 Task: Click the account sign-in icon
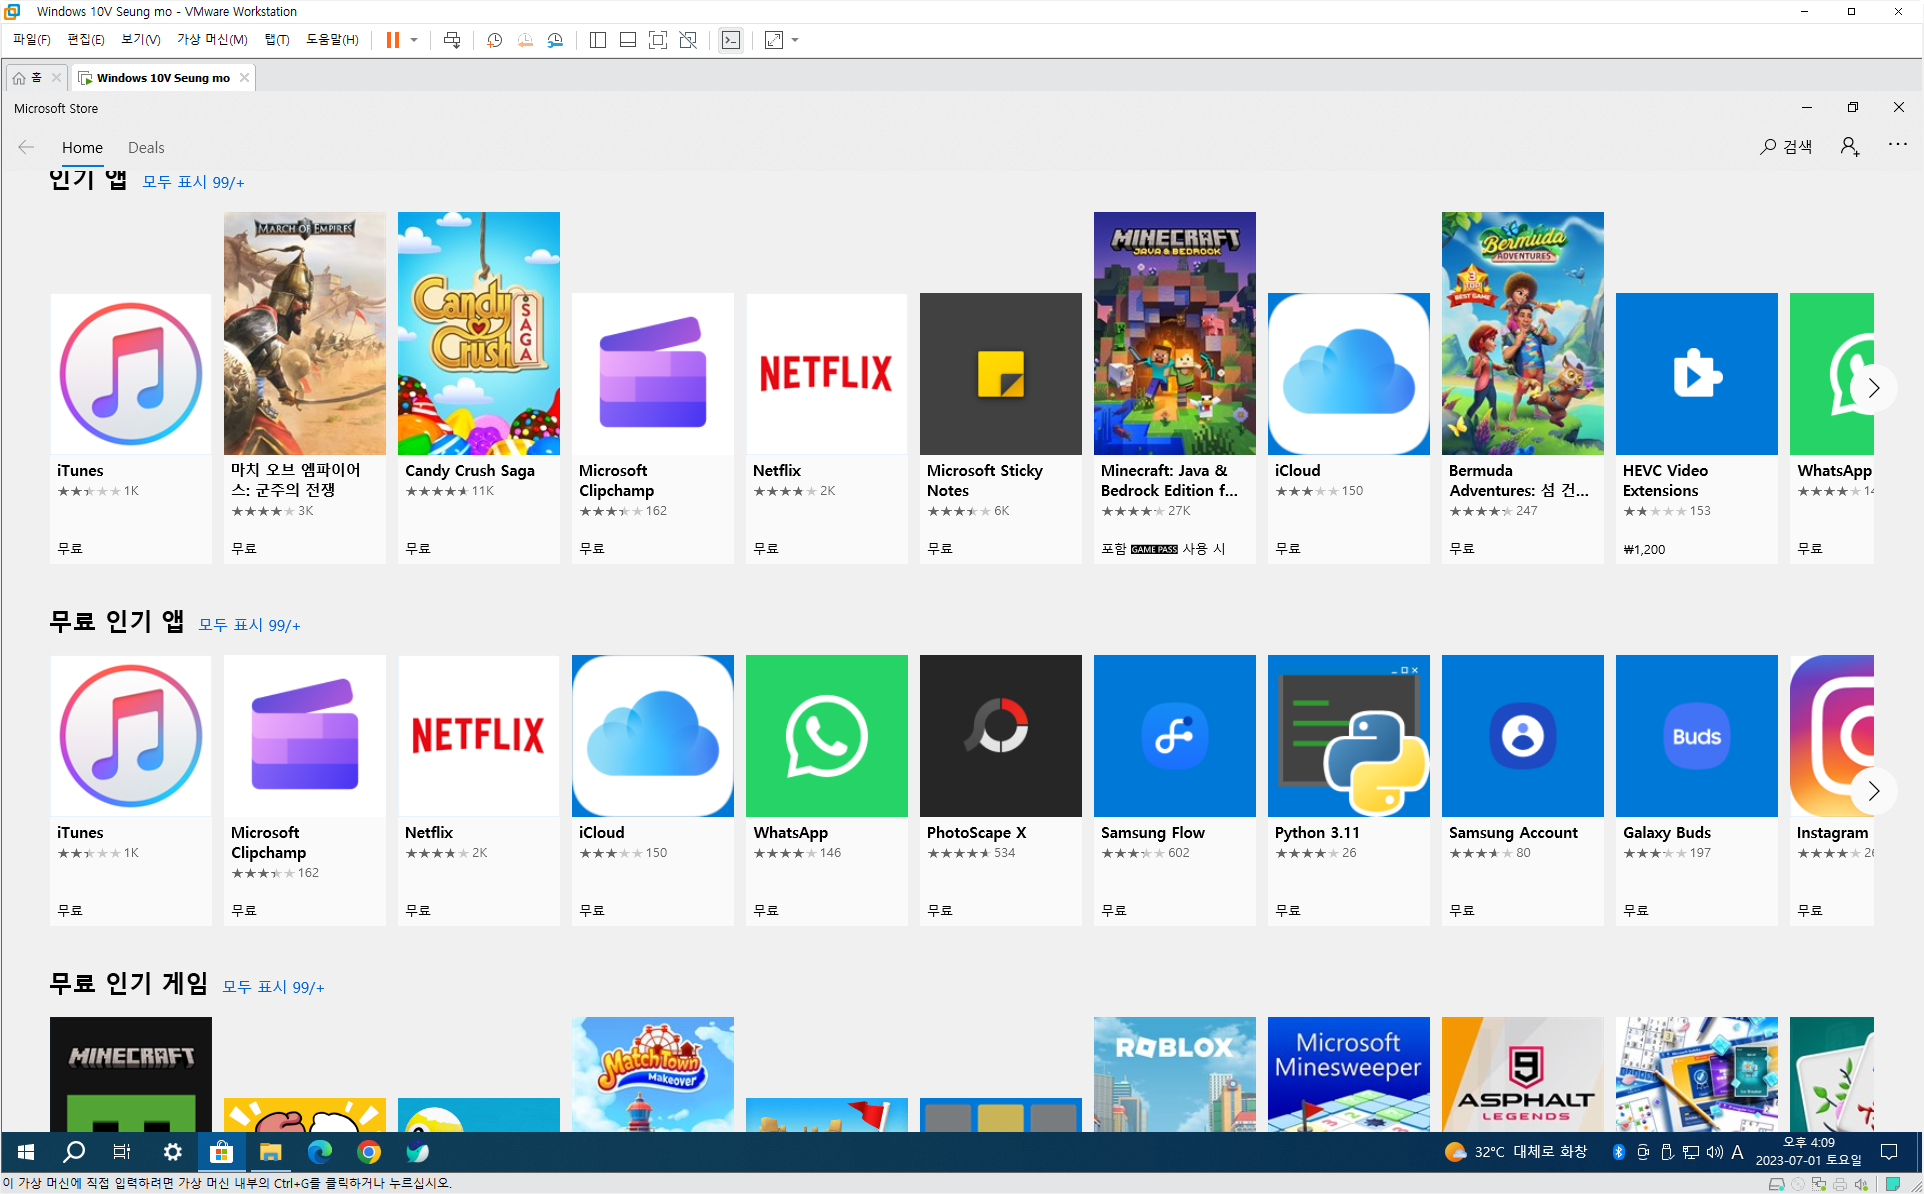1849,147
